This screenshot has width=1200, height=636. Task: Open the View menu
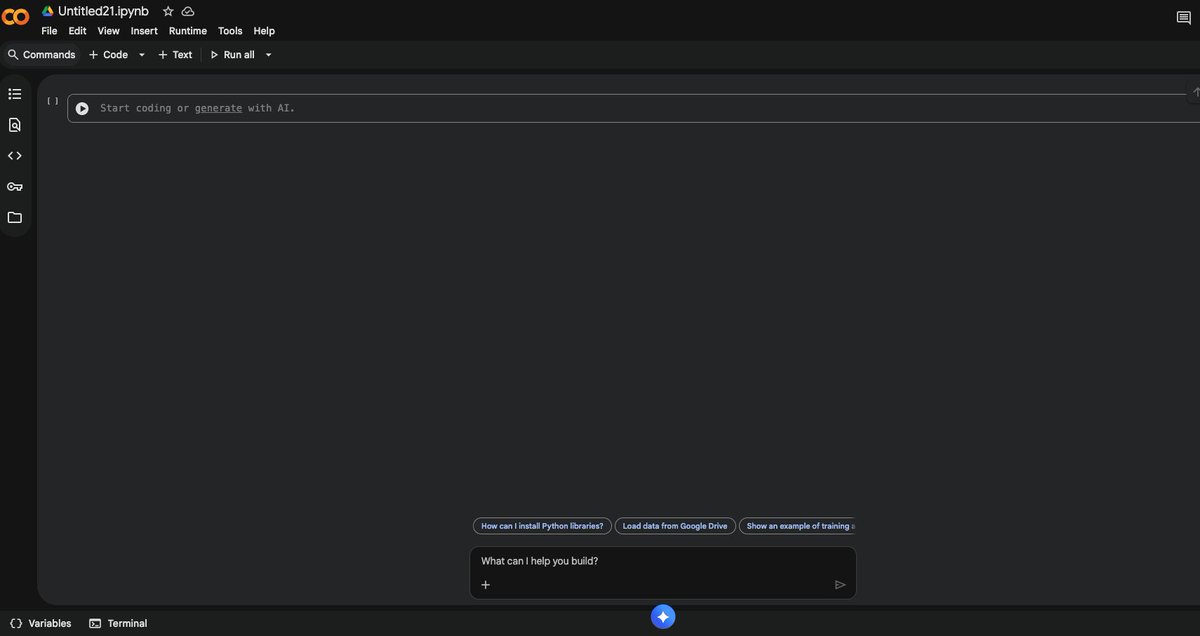click(x=108, y=31)
